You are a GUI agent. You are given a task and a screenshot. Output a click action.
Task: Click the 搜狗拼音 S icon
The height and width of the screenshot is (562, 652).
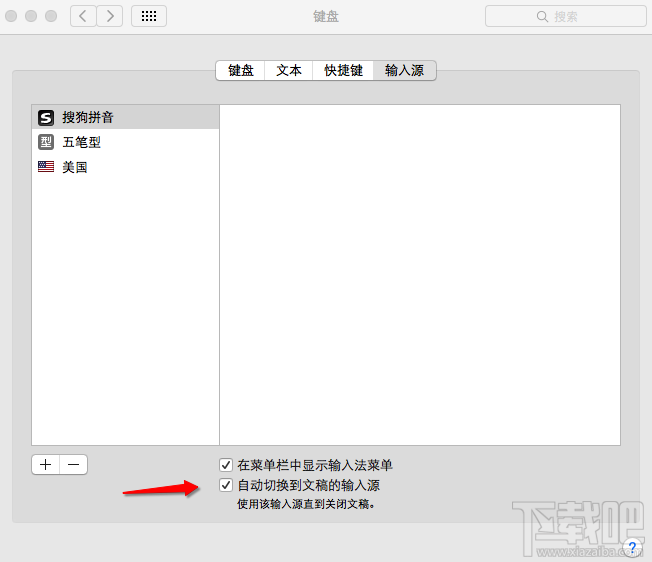point(46,118)
